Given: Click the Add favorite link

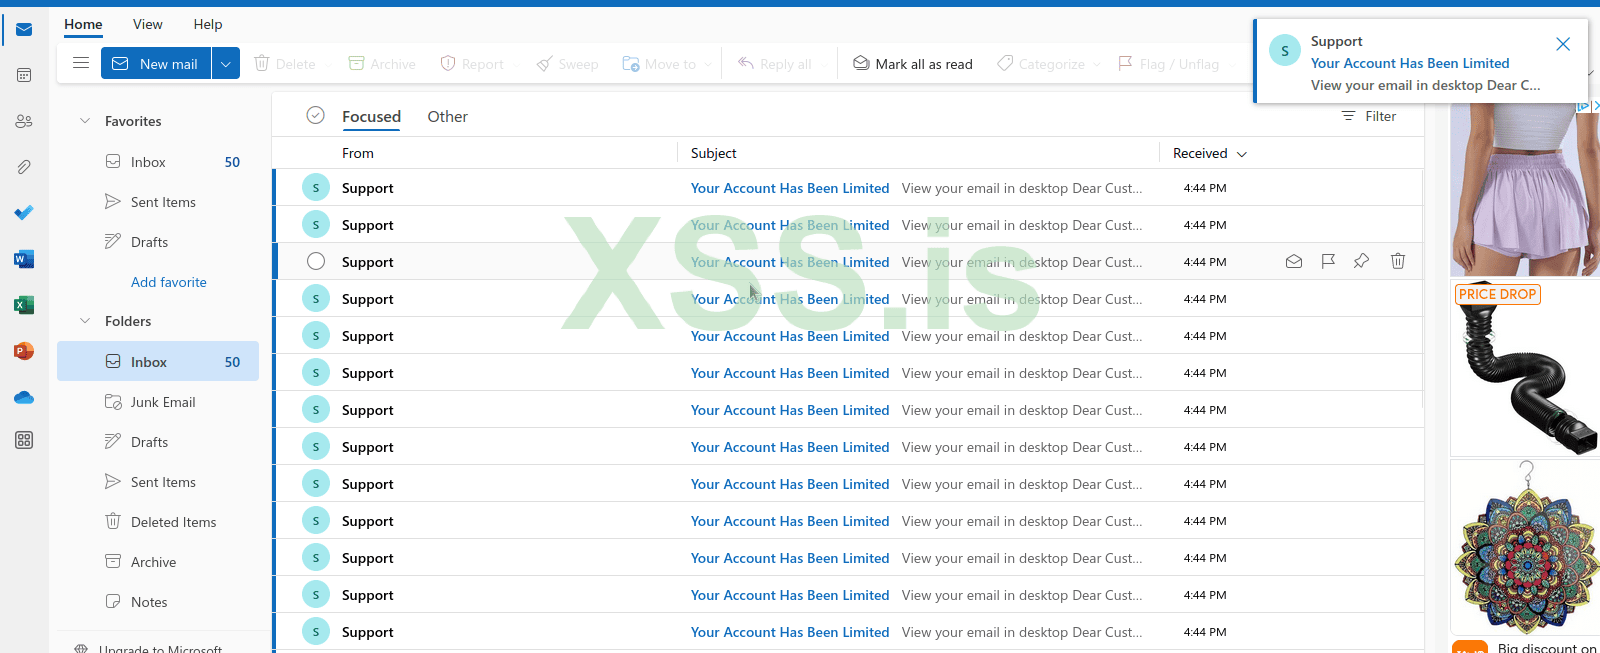Looking at the screenshot, I should (x=169, y=282).
